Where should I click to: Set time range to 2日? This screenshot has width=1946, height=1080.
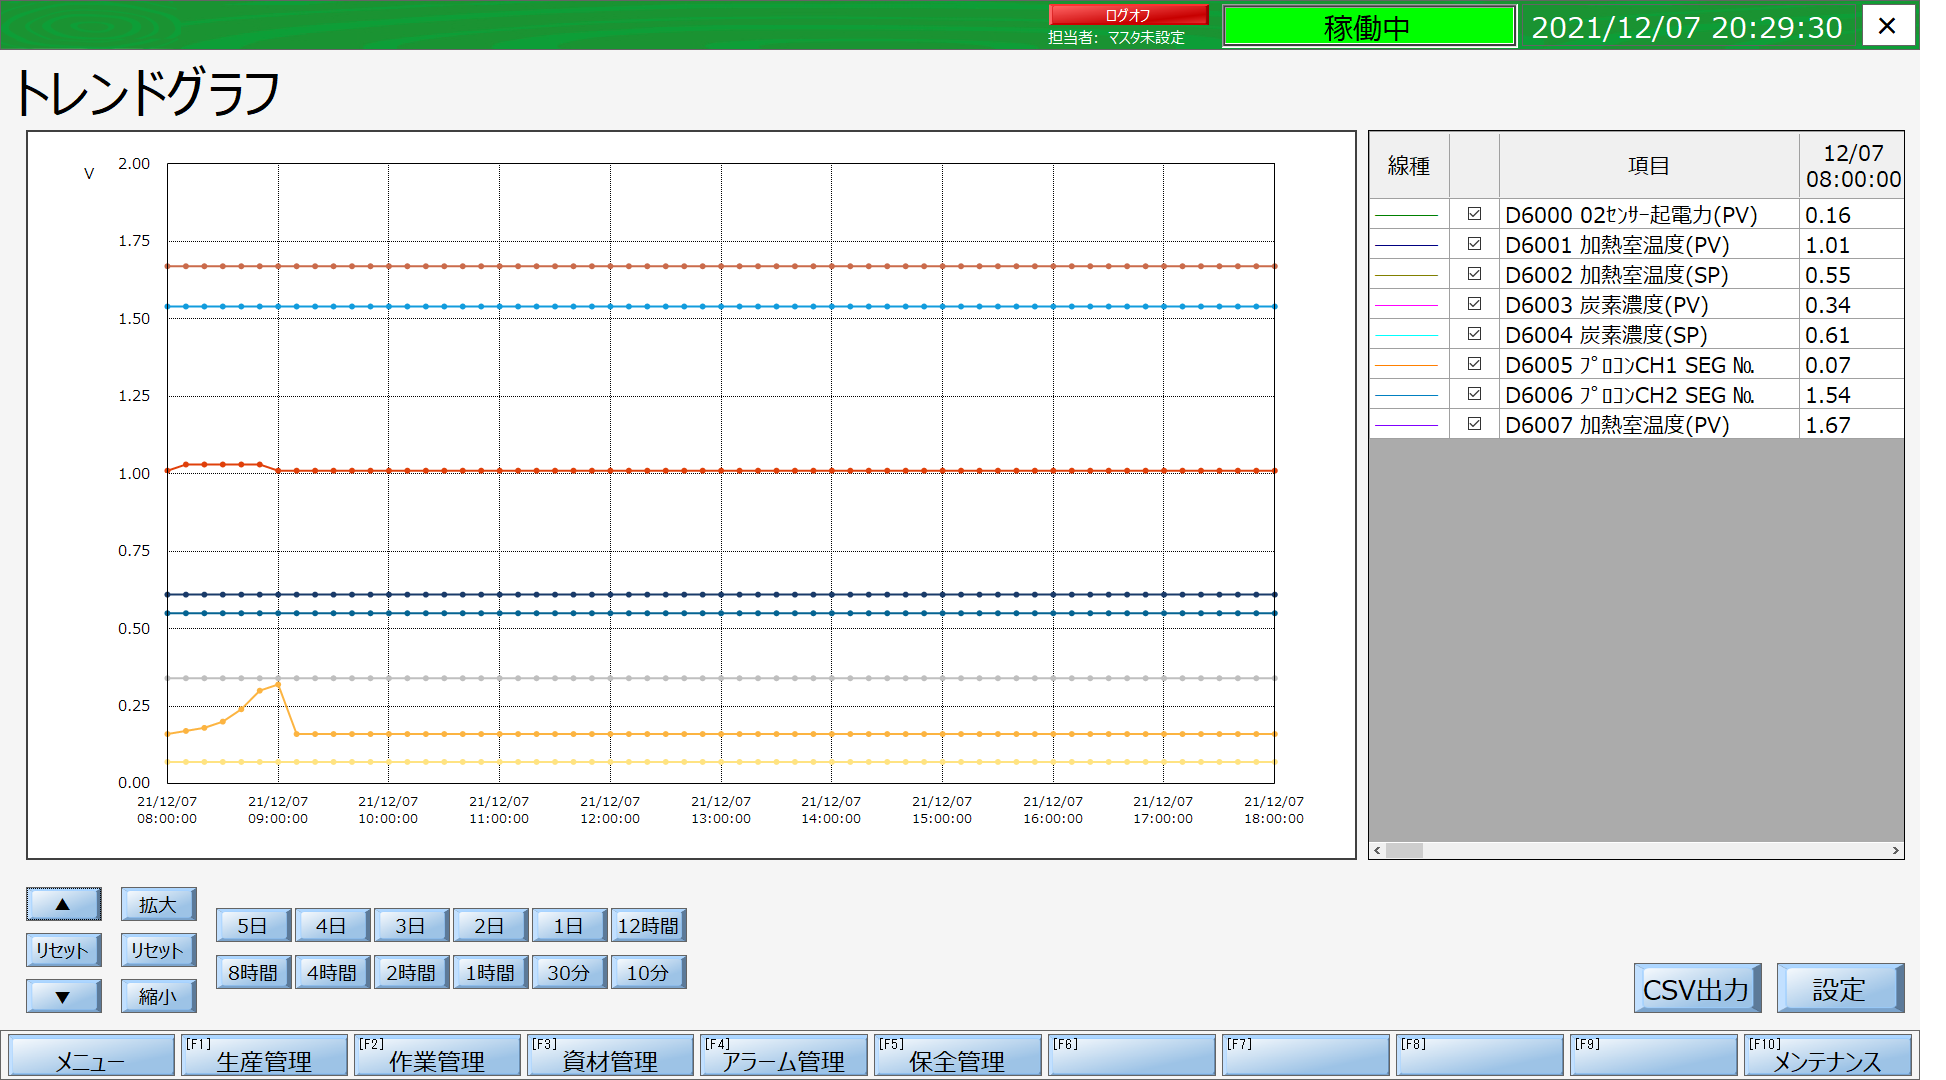pos(490,926)
